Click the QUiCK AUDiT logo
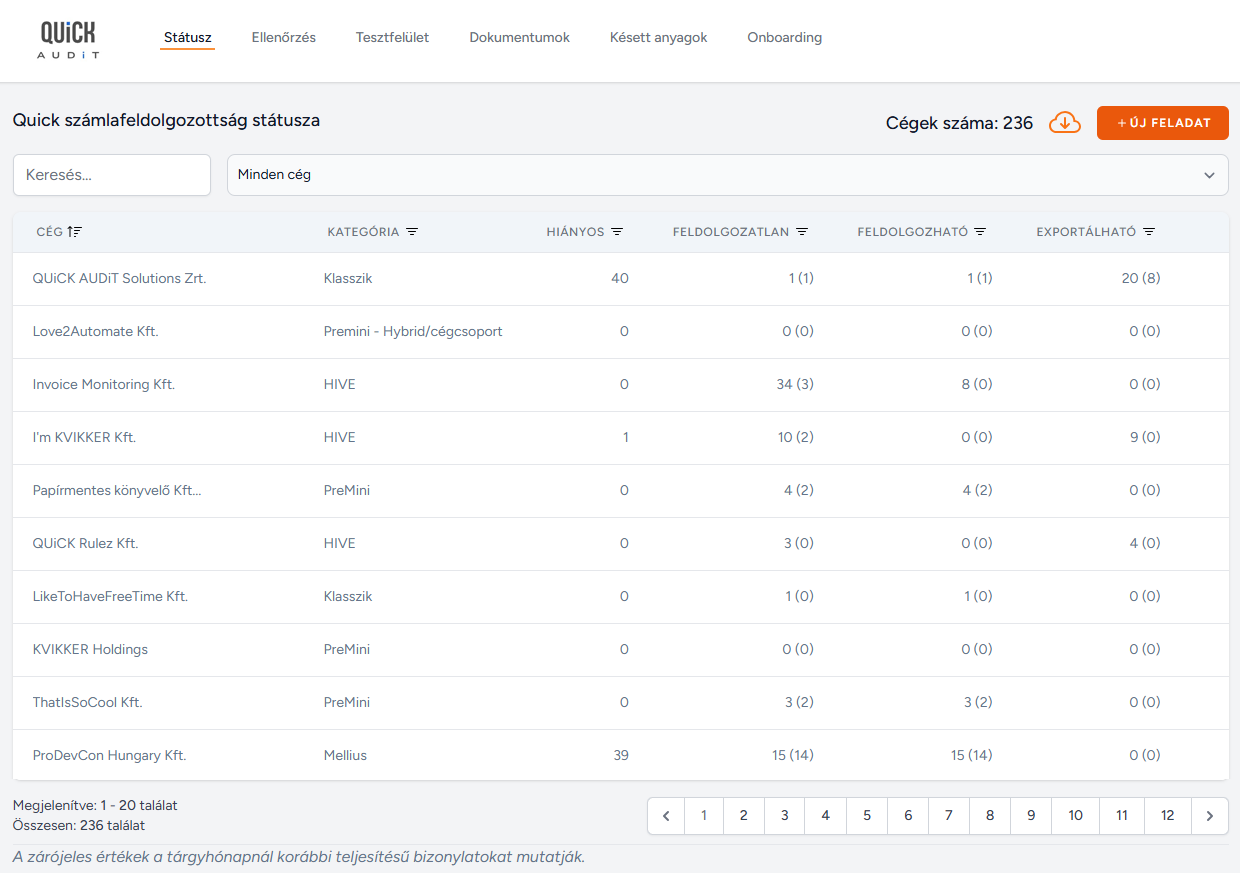 click(69, 40)
